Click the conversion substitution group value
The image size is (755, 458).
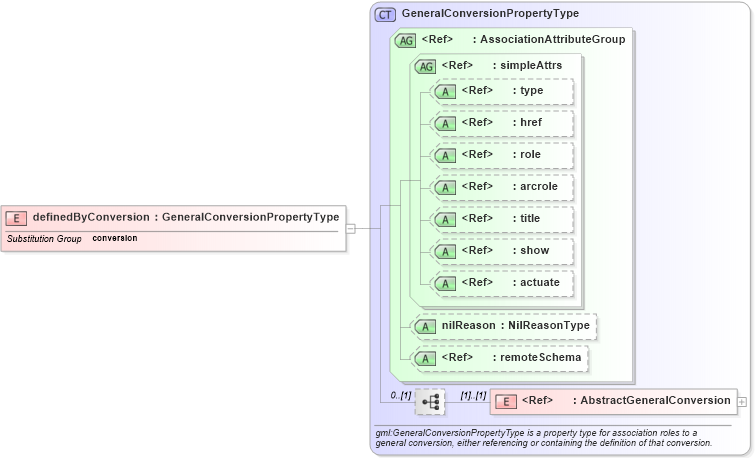(115, 238)
